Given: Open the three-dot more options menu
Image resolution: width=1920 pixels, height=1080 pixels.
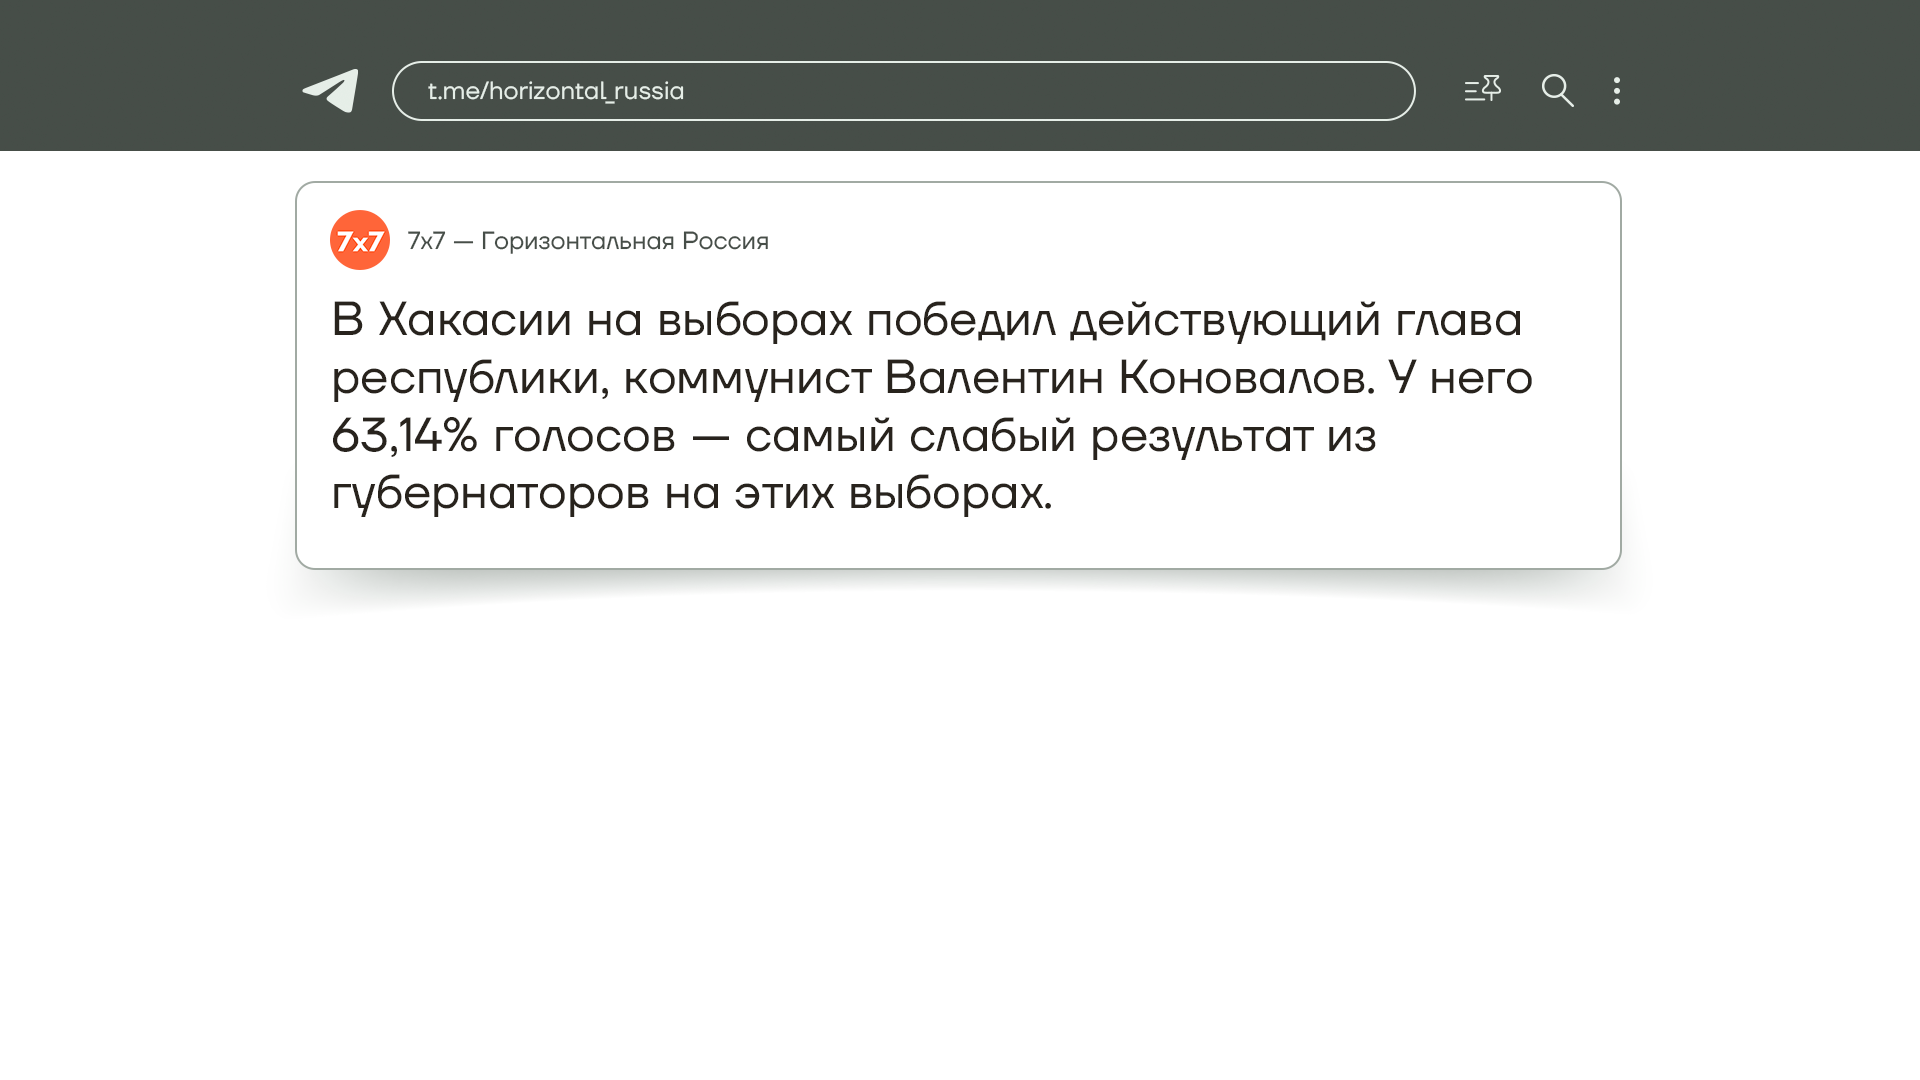Looking at the screenshot, I should [x=1616, y=91].
